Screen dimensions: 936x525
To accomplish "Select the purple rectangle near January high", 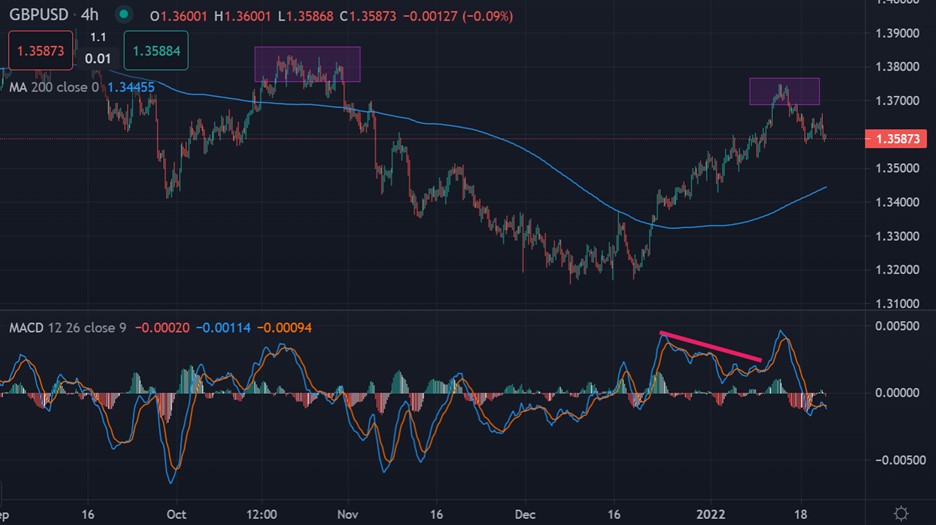I will pyautogui.click(x=784, y=91).
